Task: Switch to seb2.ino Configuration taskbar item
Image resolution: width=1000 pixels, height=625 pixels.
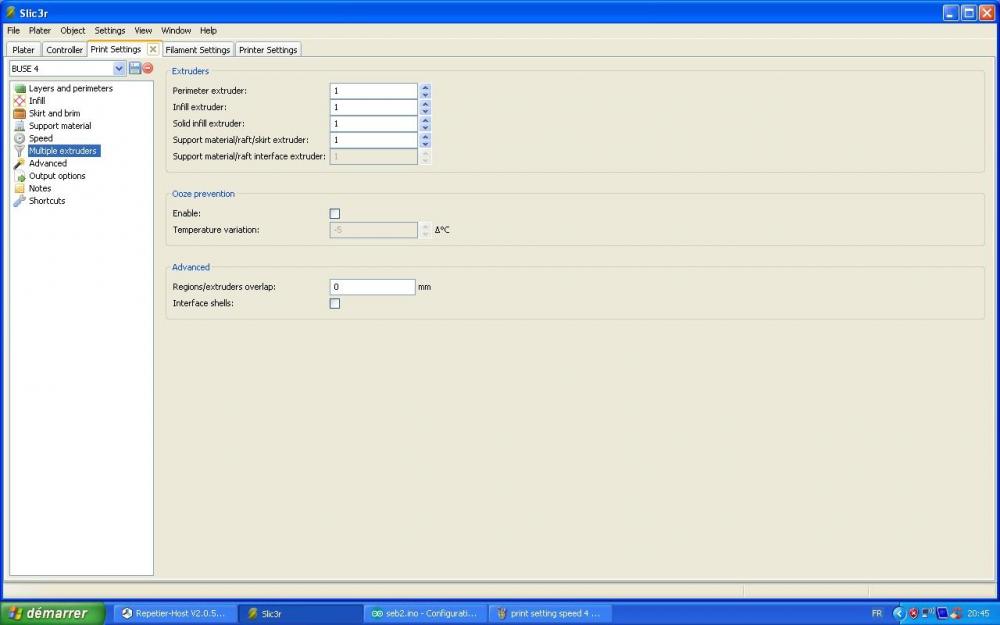Action: [425, 614]
